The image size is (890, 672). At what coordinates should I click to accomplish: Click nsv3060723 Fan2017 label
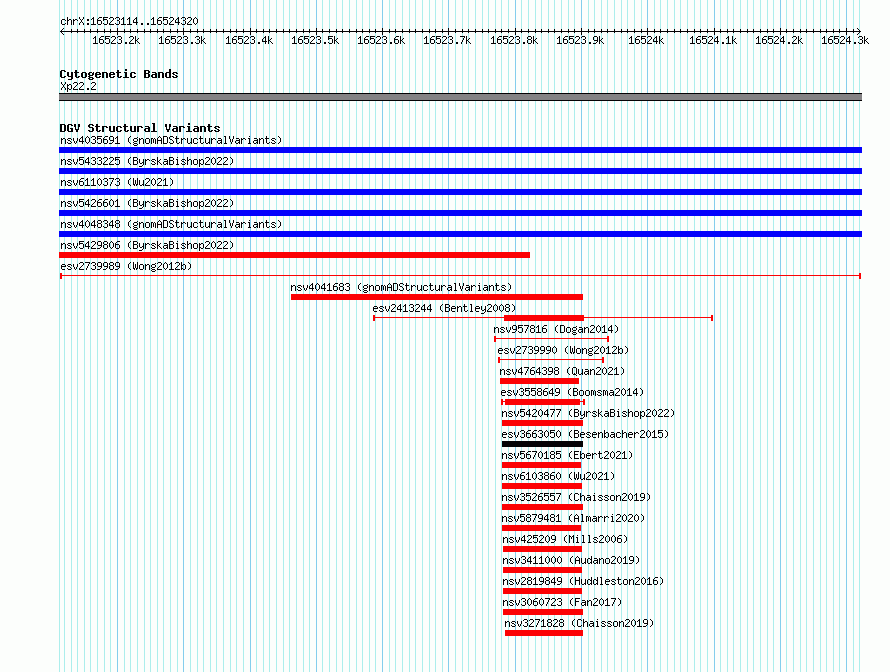coord(562,602)
